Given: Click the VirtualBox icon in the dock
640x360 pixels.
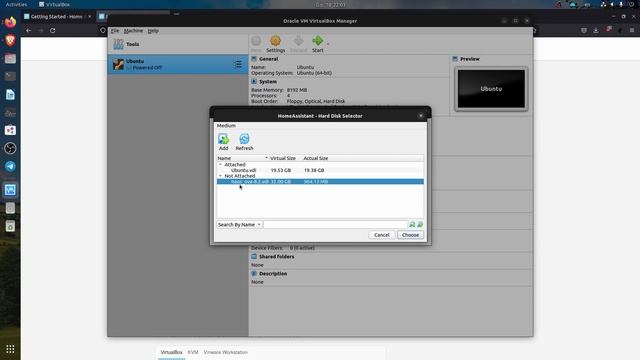Looking at the screenshot, I should pyautogui.click(x=10, y=190).
